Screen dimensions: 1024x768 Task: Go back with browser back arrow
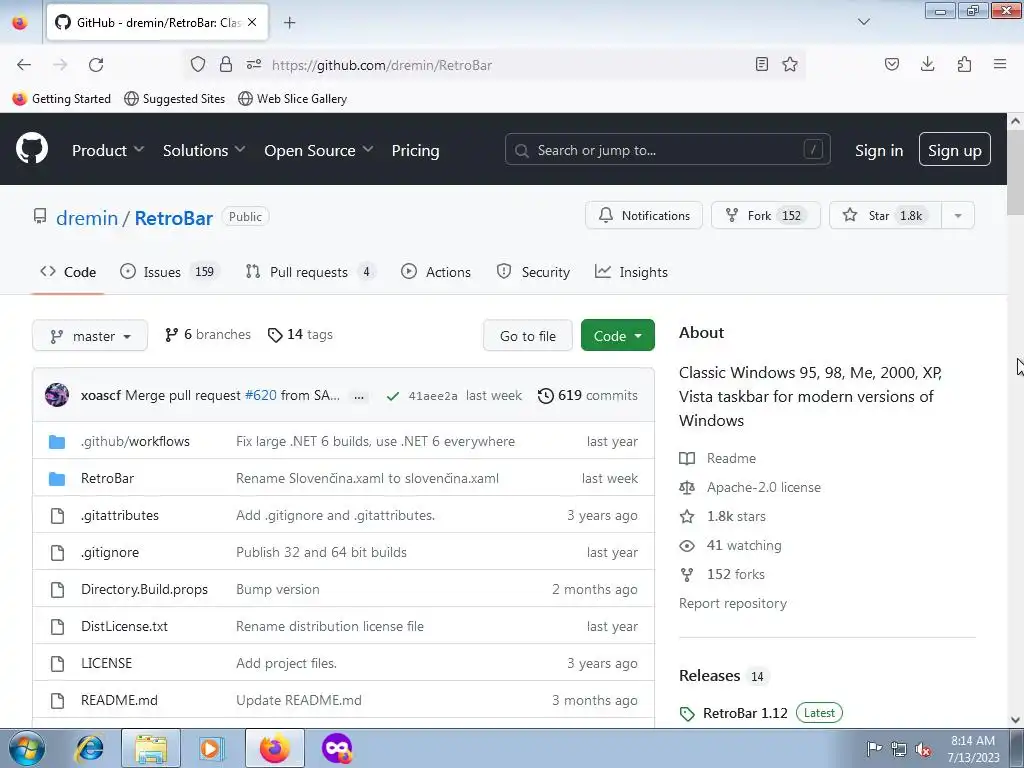click(x=24, y=65)
